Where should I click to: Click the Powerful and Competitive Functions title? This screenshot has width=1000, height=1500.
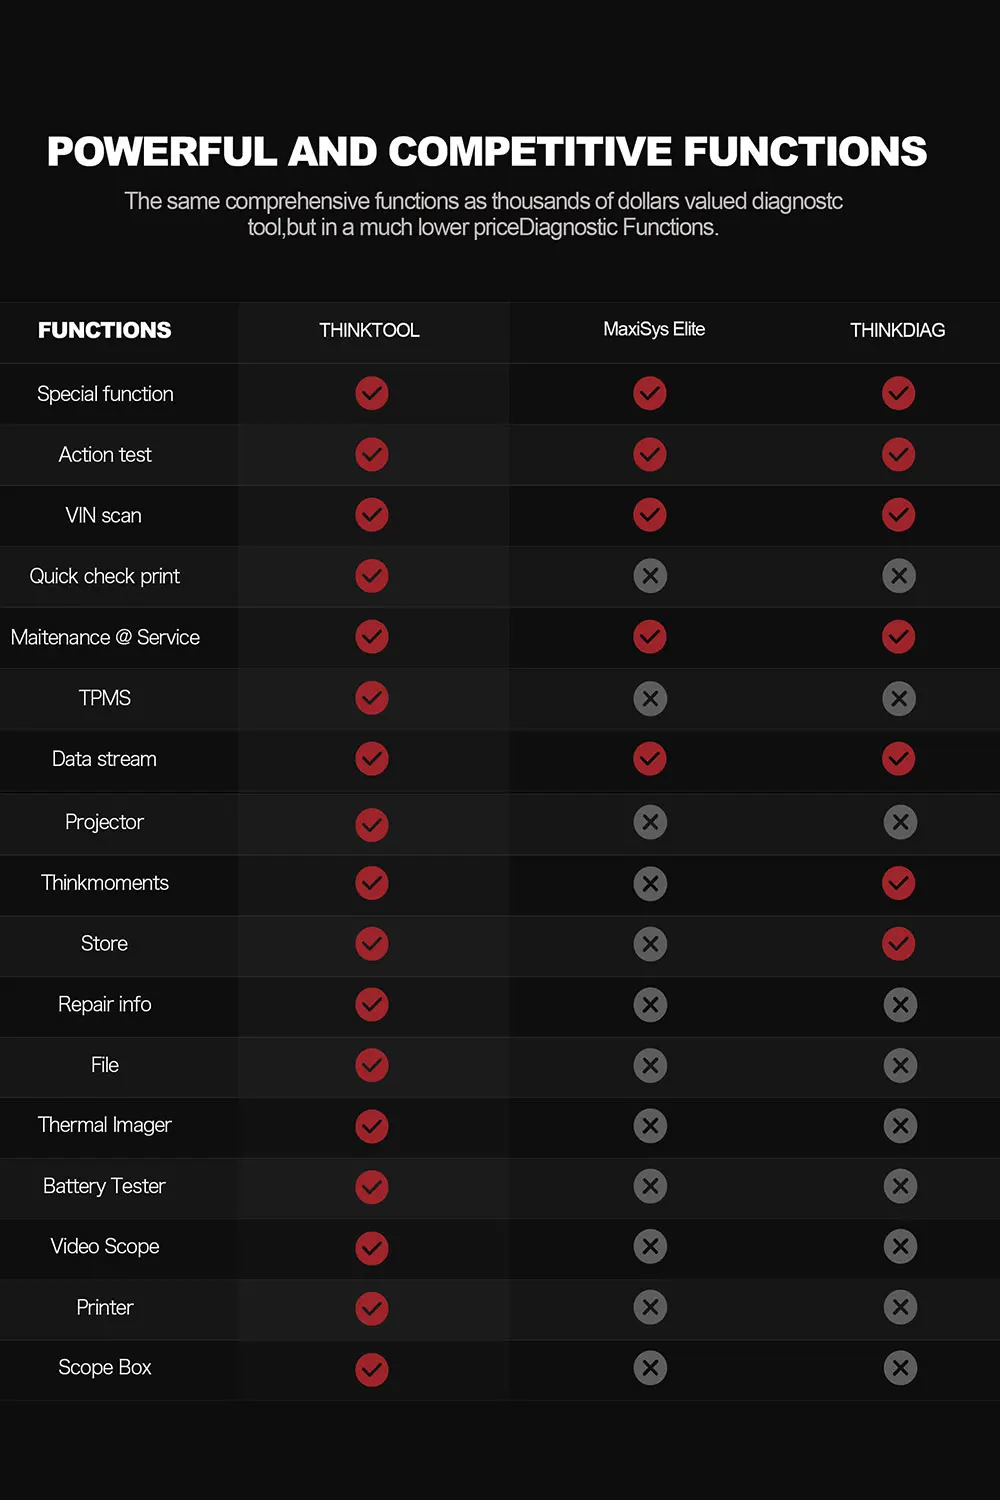(487, 152)
